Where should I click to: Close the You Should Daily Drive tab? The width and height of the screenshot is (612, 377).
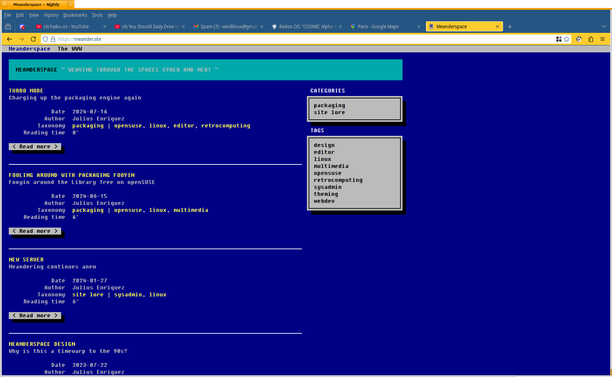[183, 27]
